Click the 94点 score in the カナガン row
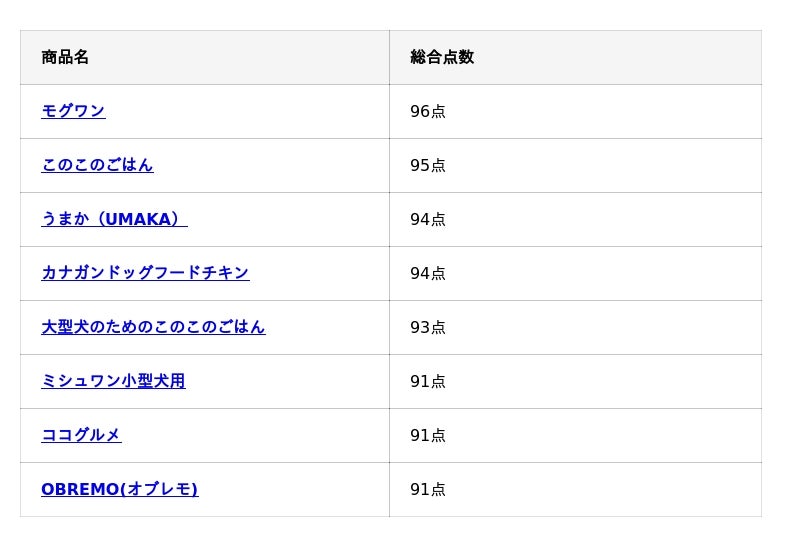800x547 pixels. click(428, 273)
